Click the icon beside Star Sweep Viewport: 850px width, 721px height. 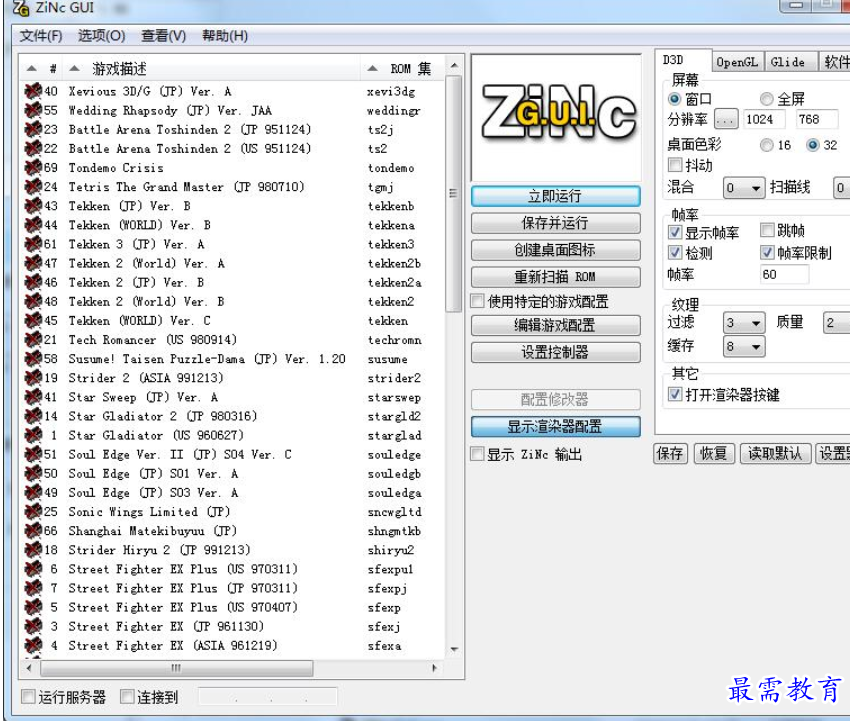pos(33,397)
